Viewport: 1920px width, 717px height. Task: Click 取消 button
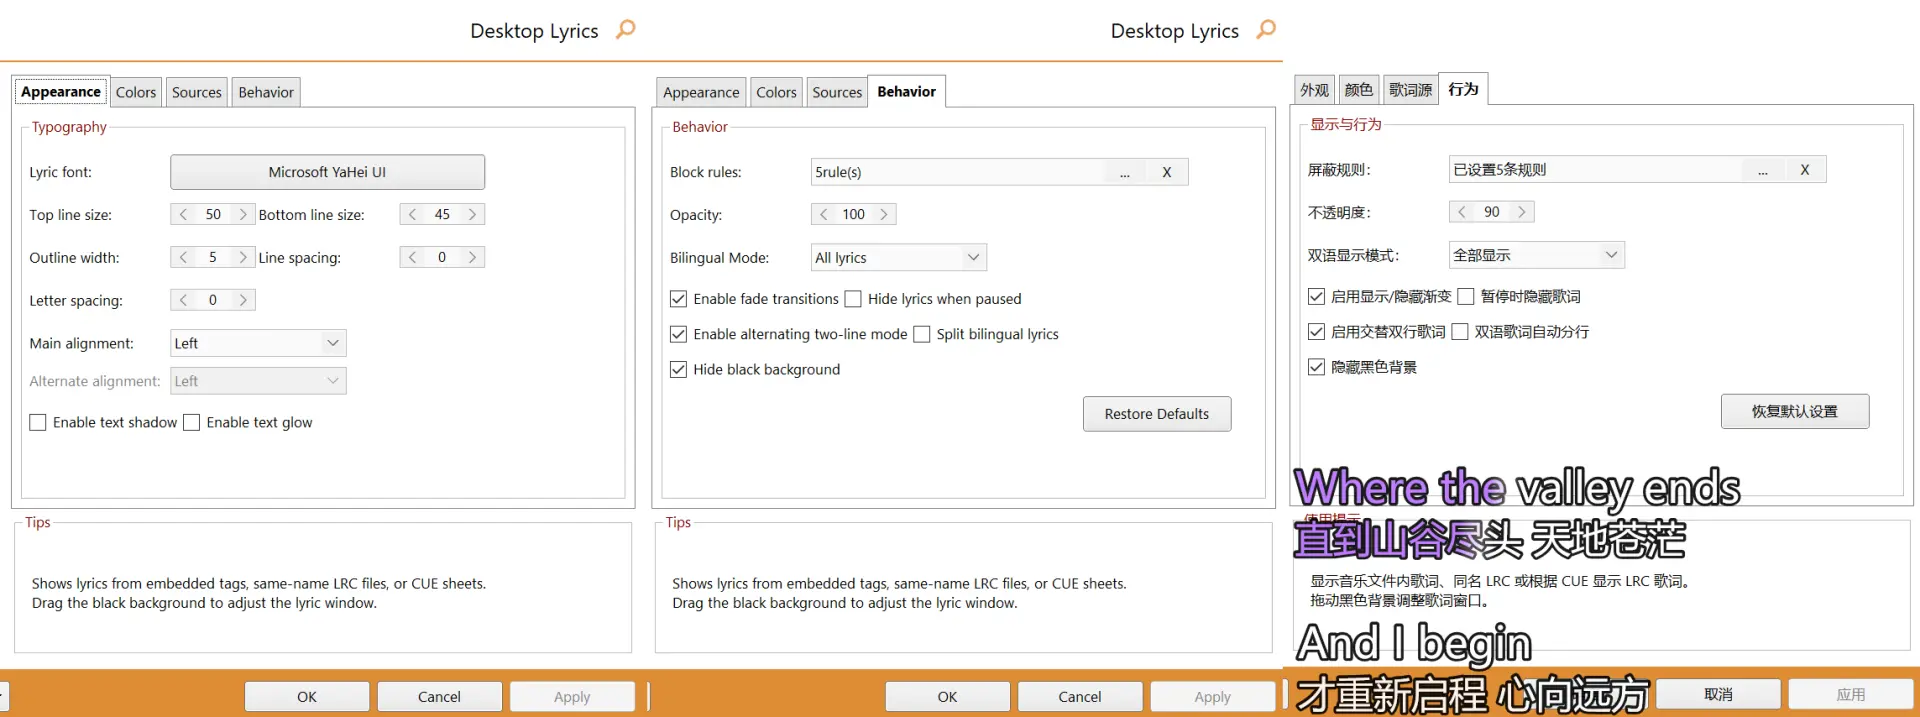point(1718,694)
